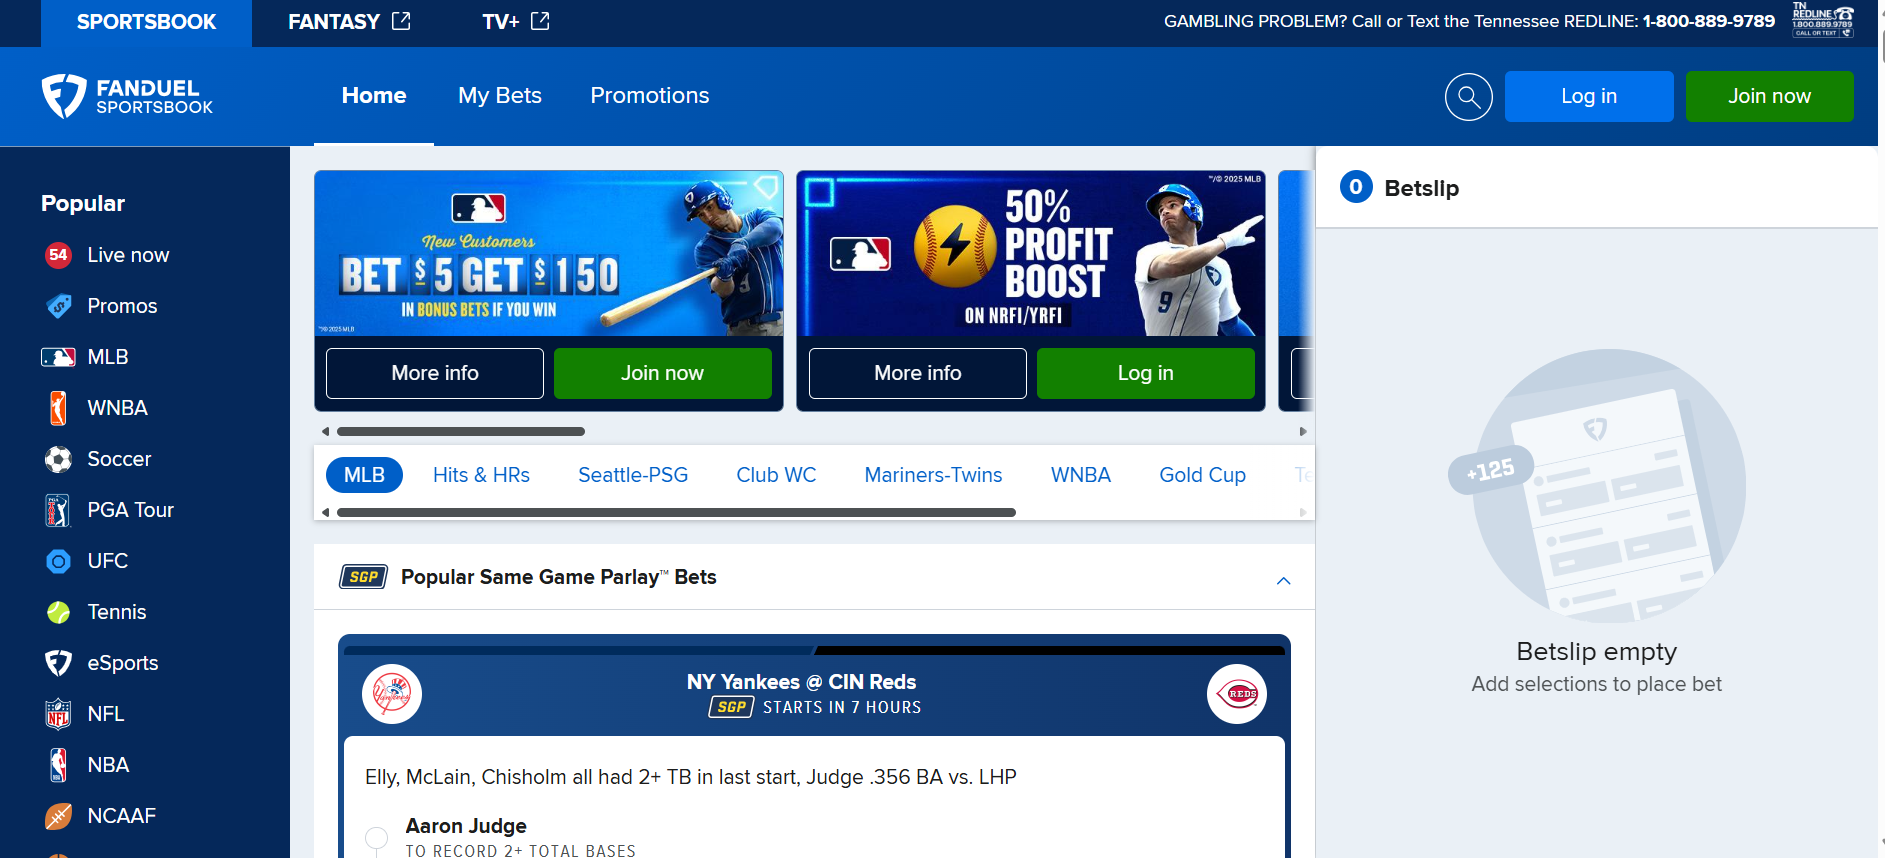
Task: Open the 50% Profit Boost banner image
Action: pos(1031,253)
